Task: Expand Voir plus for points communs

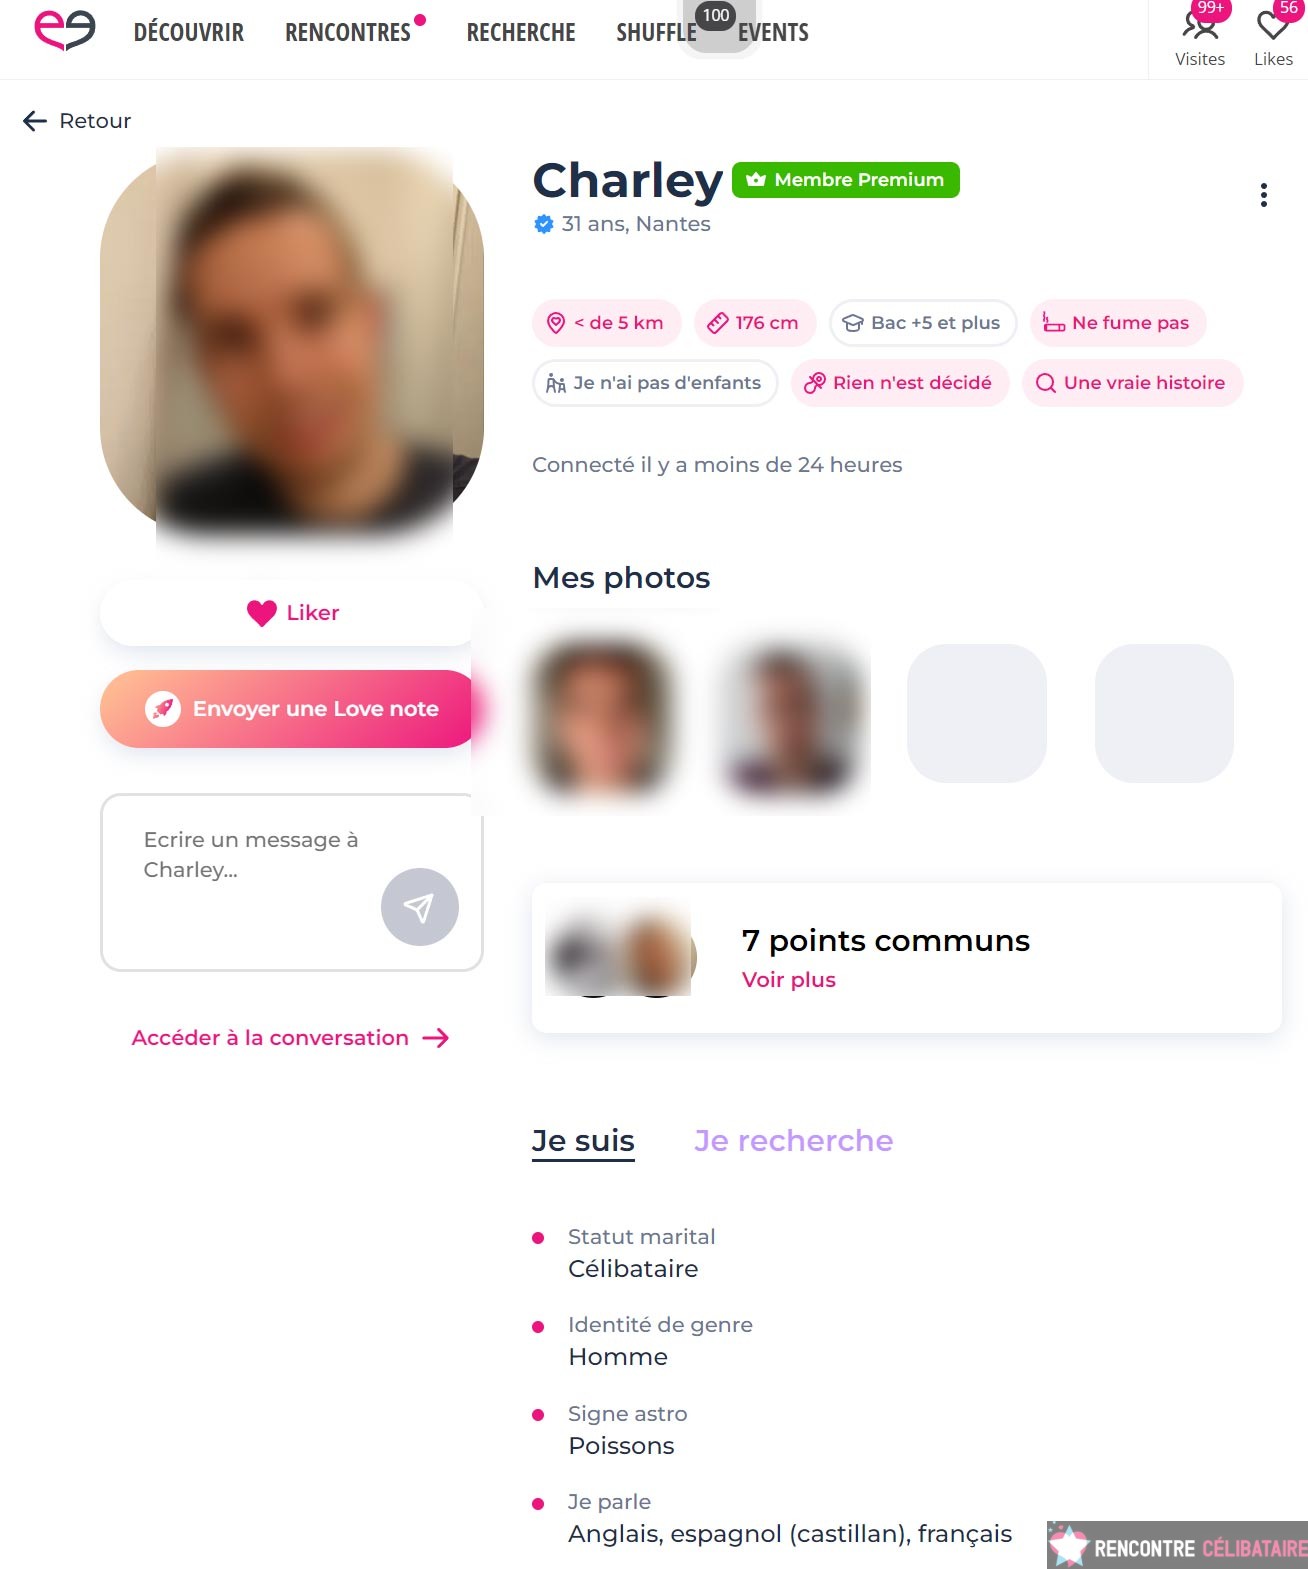Action: click(789, 980)
